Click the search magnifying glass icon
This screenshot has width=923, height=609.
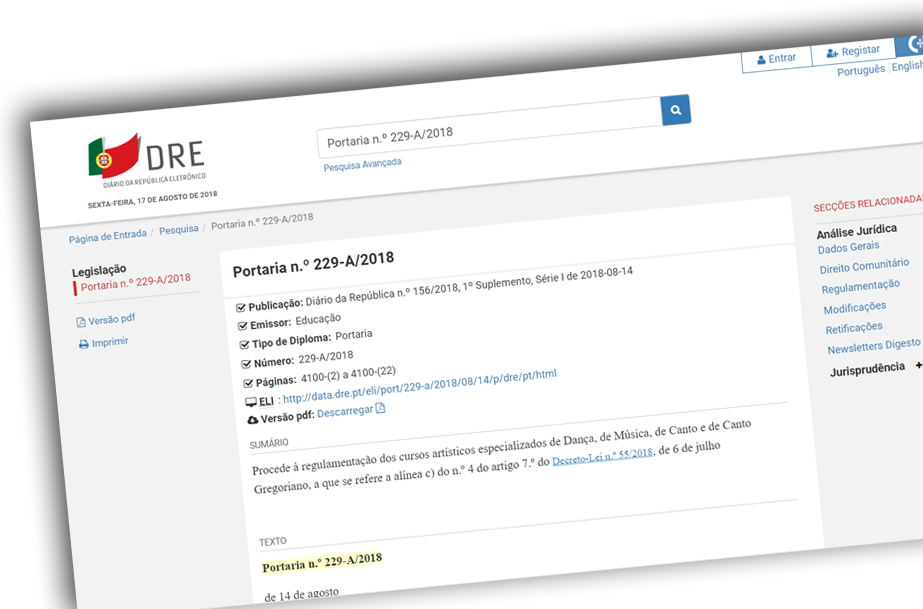(x=676, y=110)
